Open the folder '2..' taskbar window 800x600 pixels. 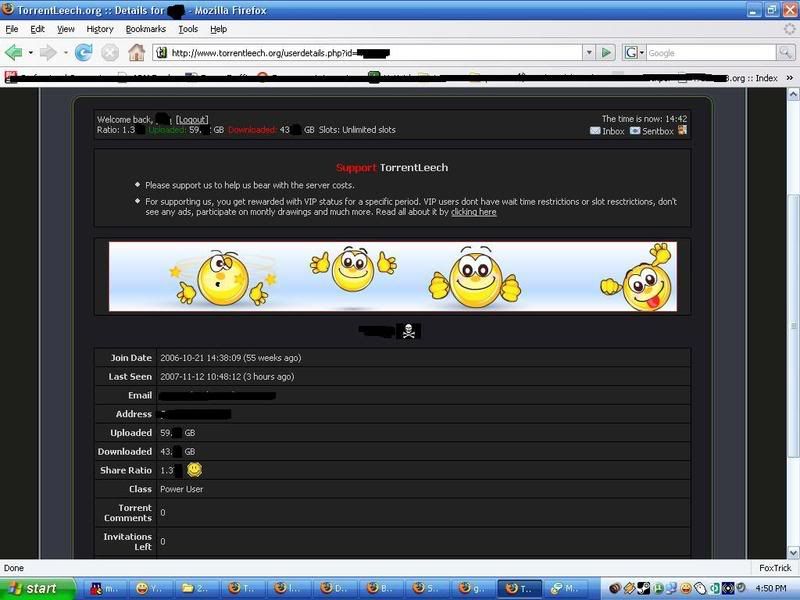point(196,588)
